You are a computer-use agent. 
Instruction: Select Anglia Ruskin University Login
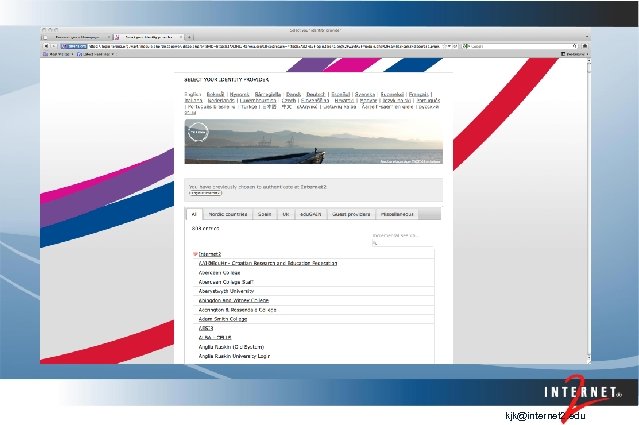[234, 356]
